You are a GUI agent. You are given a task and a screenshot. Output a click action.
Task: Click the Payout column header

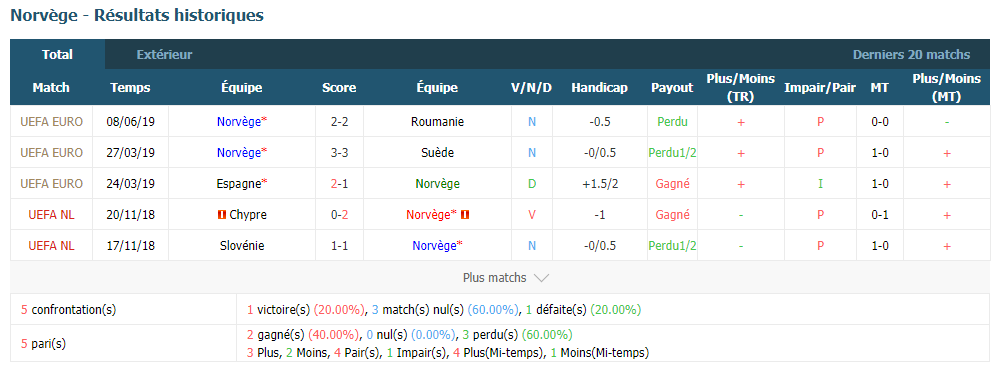[x=672, y=88]
